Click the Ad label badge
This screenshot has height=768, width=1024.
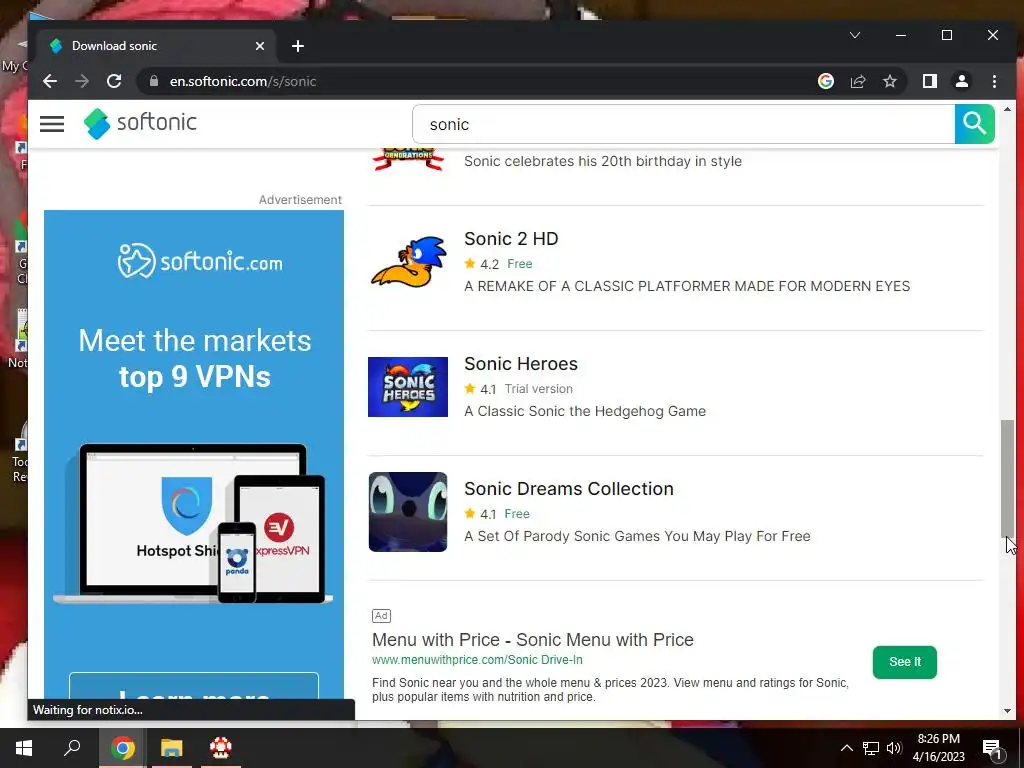(381, 615)
